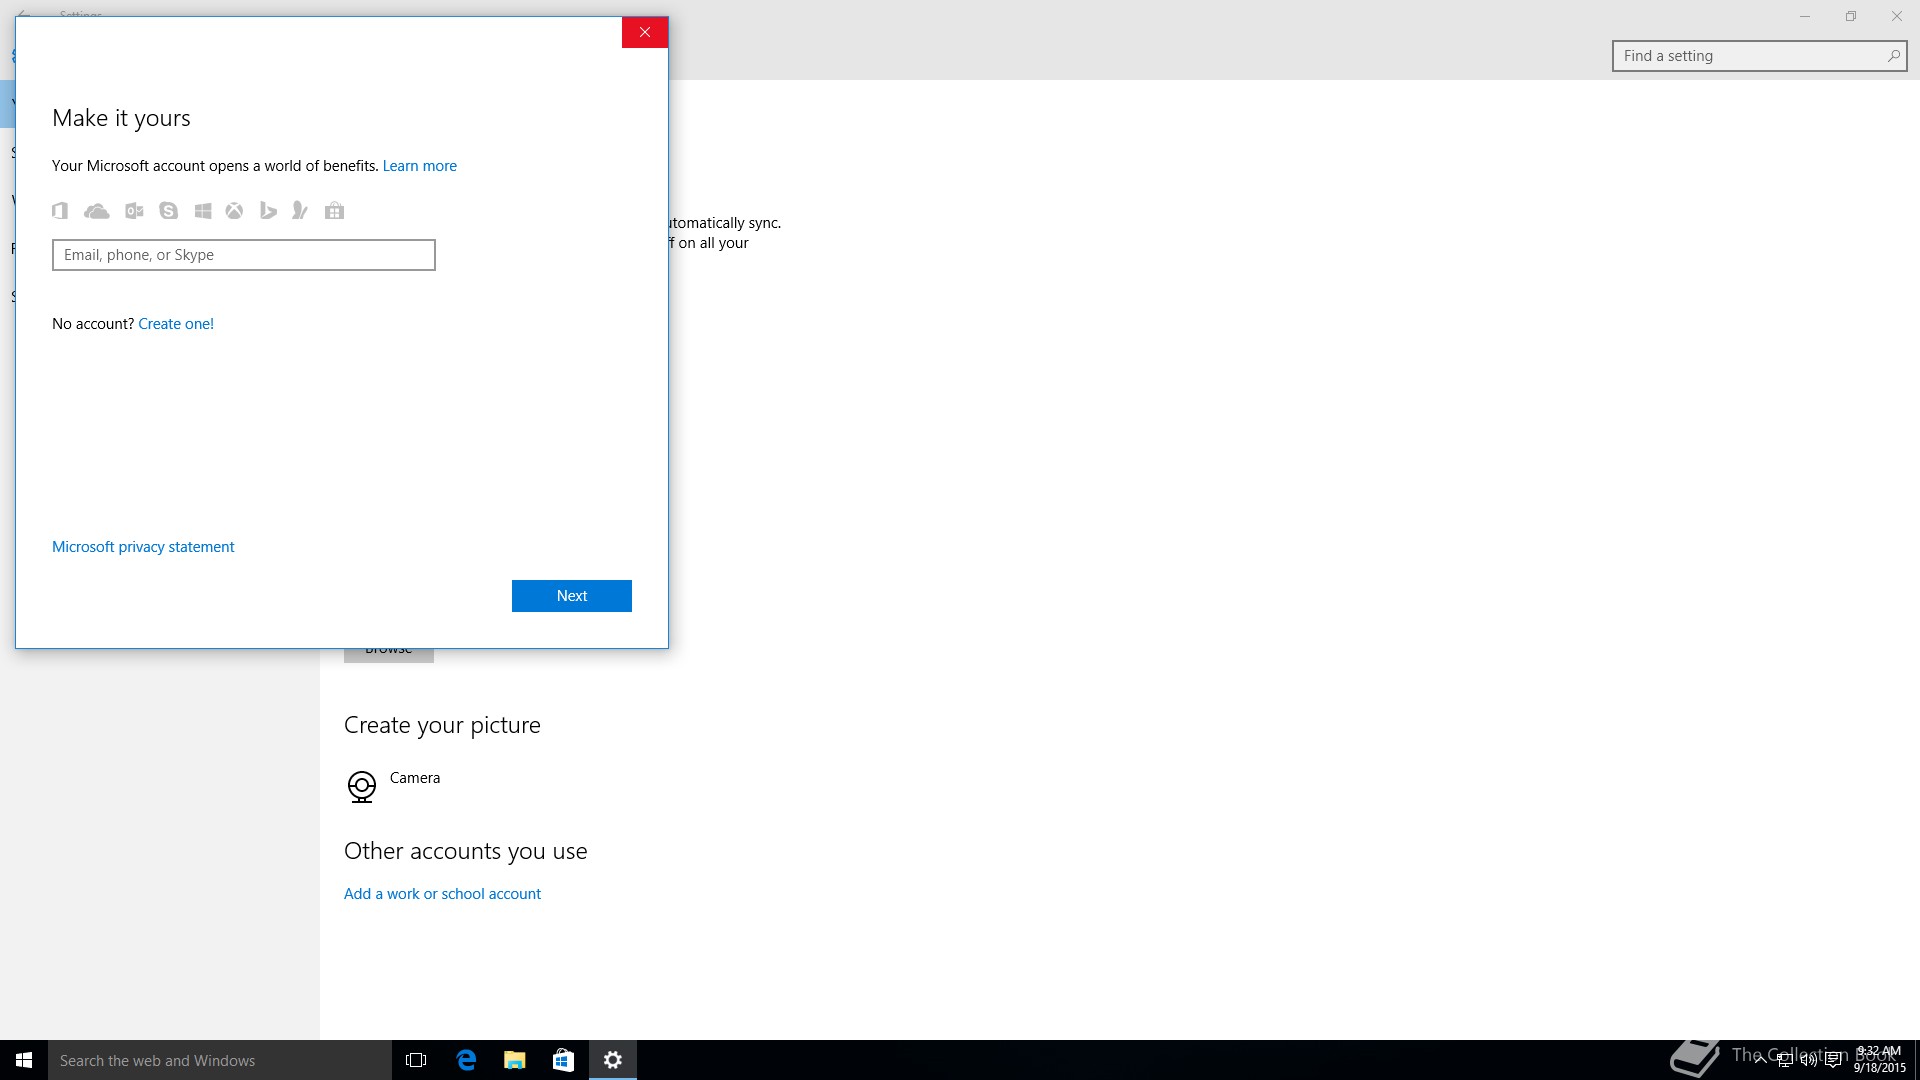Open Task View from the taskbar
This screenshot has height=1080, width=1920.
coord(416,1060)
